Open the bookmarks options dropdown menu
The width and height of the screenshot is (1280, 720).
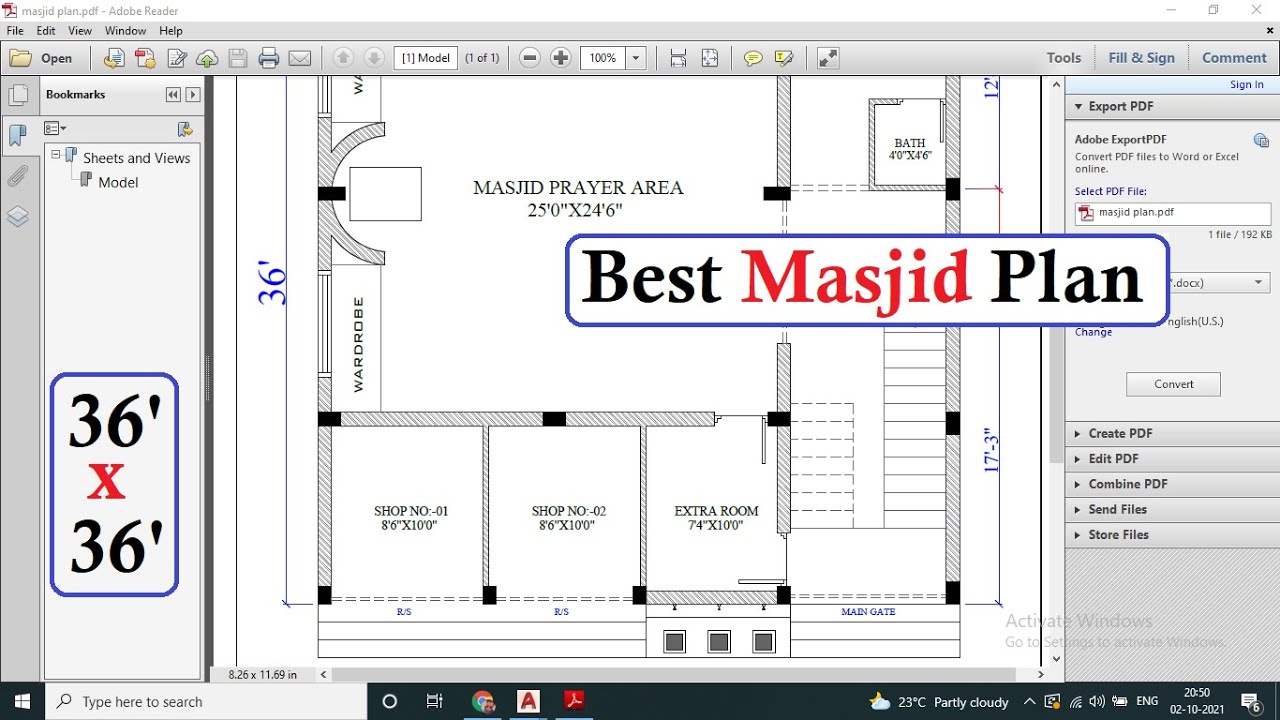tap(55, 129)
